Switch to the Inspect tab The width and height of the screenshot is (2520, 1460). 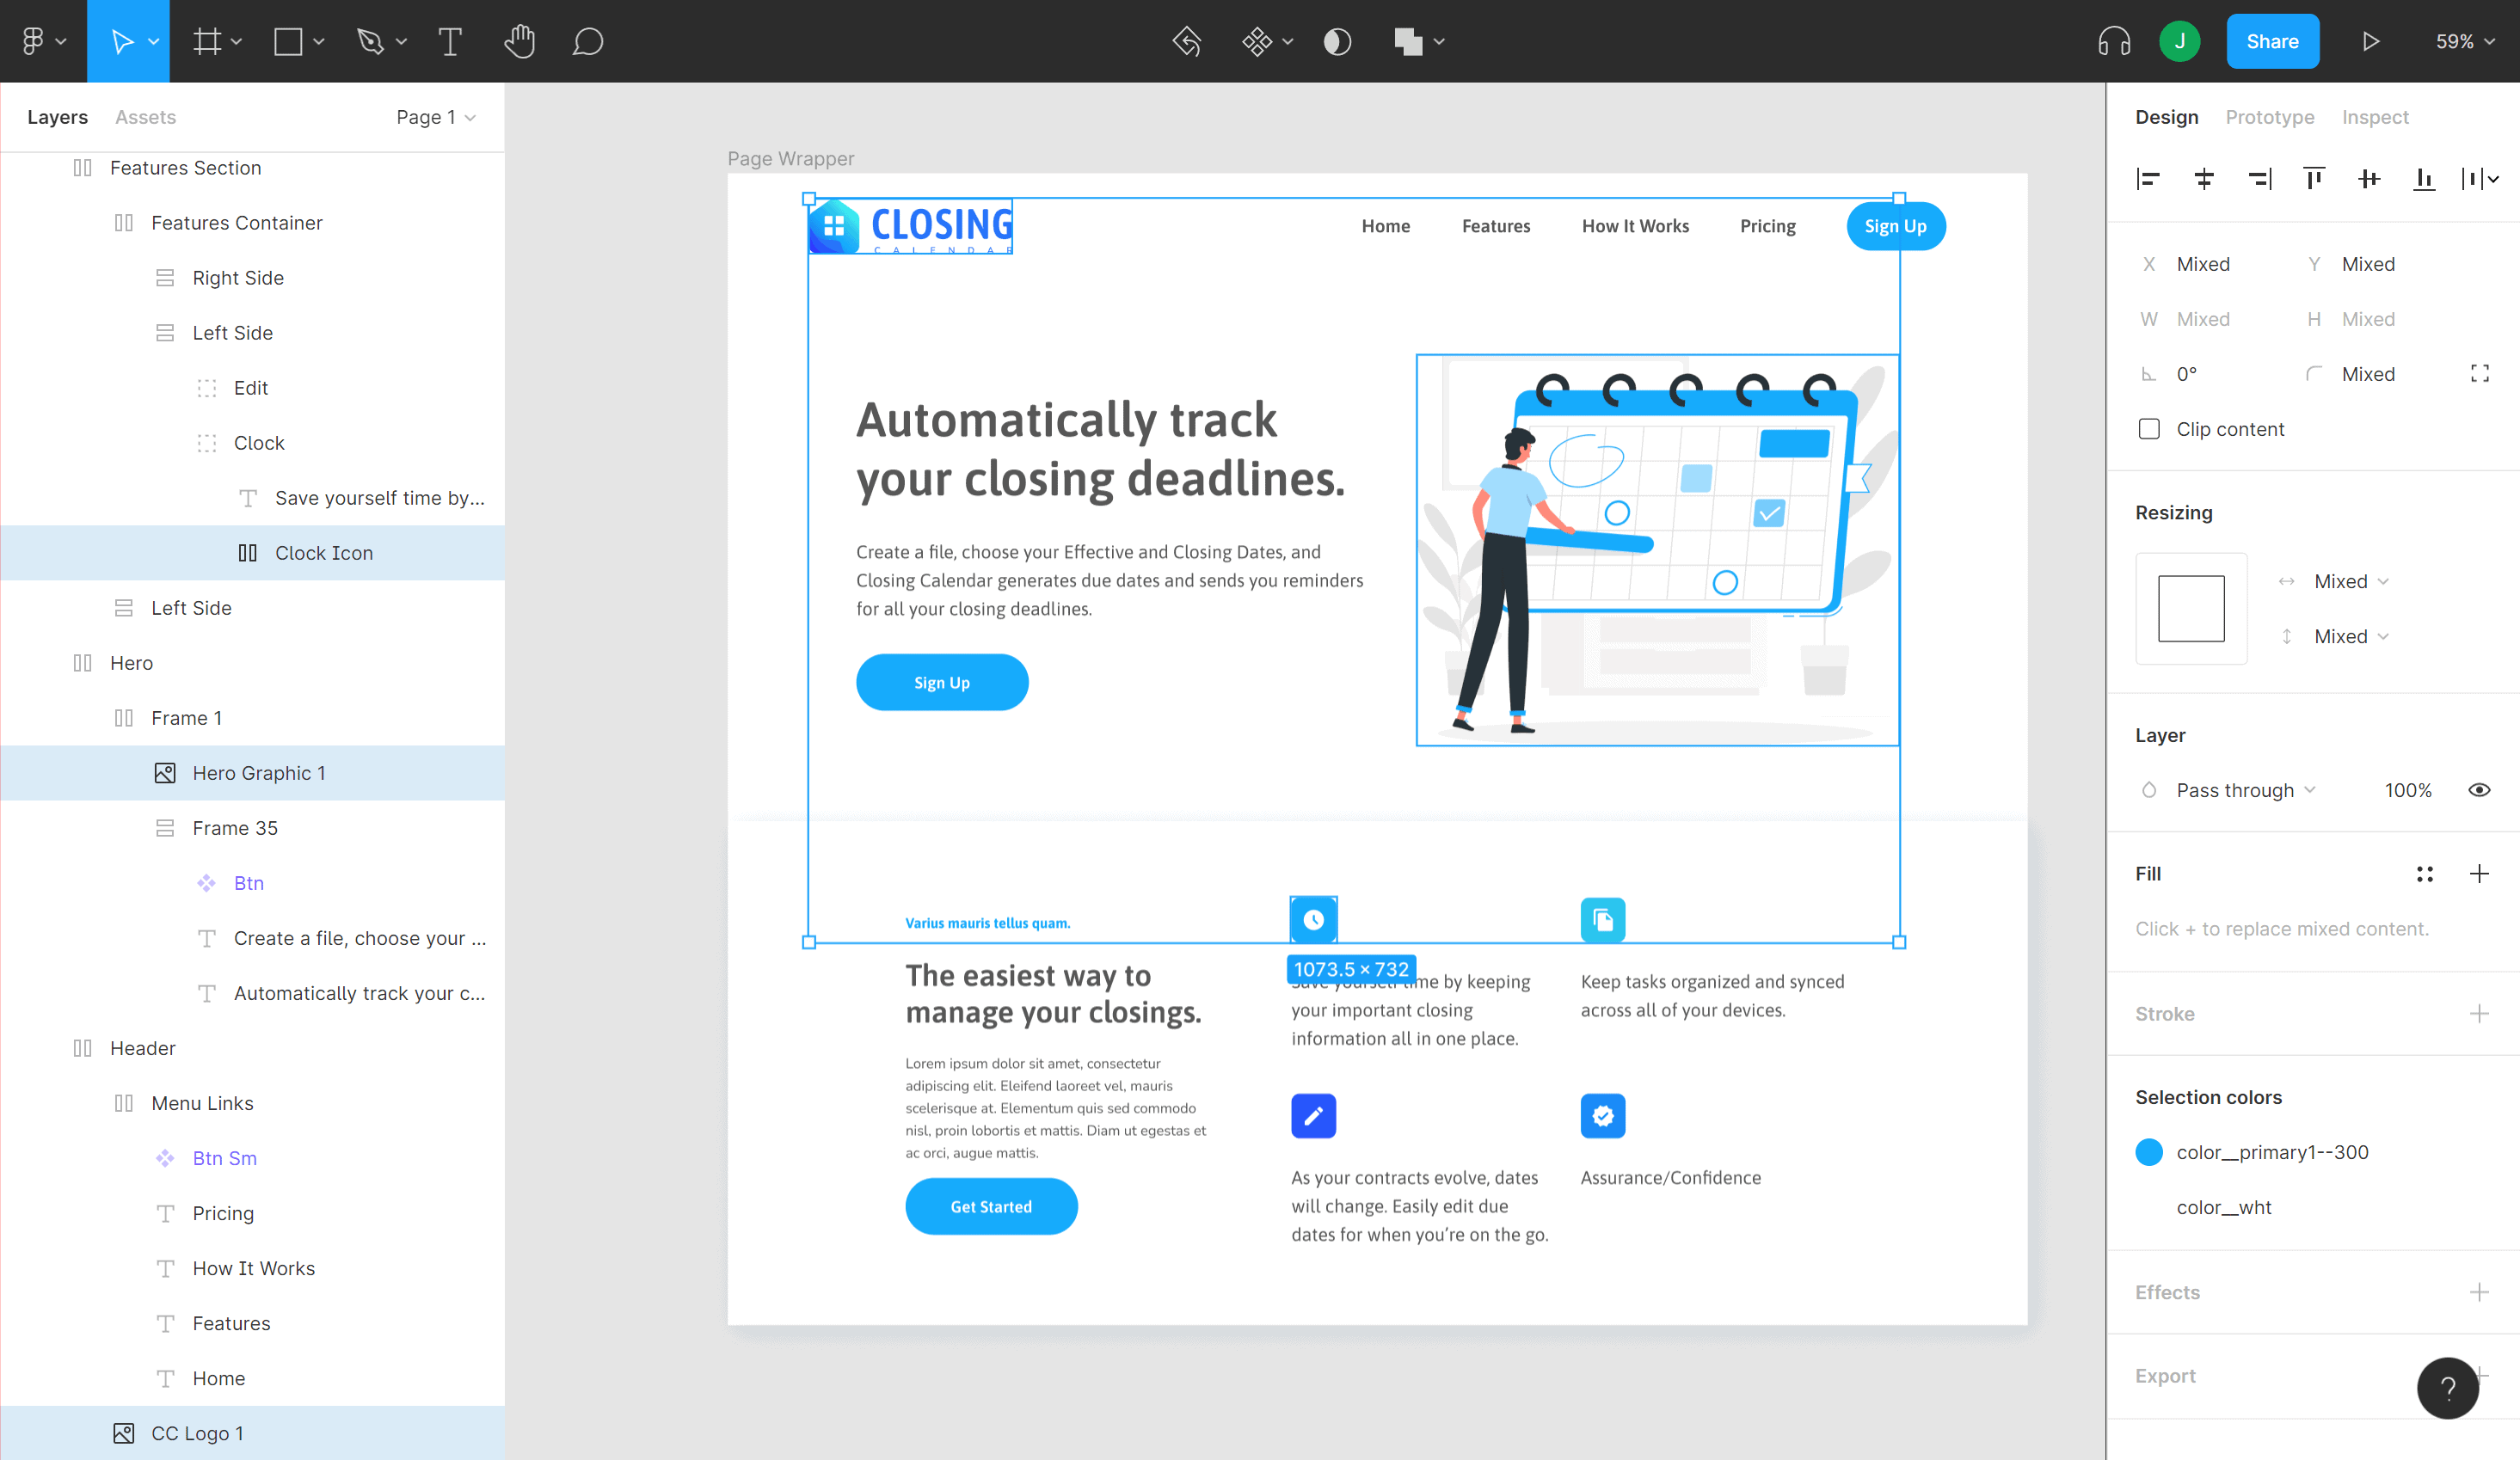point(2376,116)
